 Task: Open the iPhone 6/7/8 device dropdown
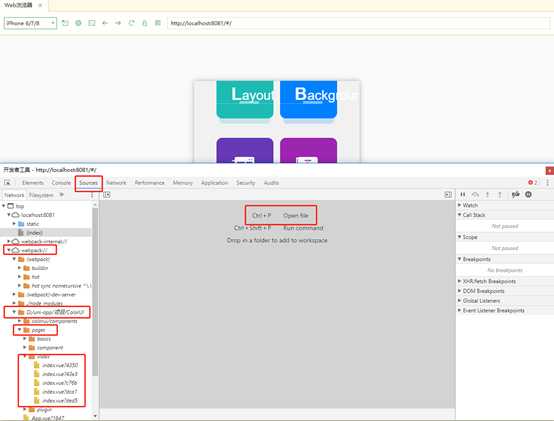click(x=30, y=23)
